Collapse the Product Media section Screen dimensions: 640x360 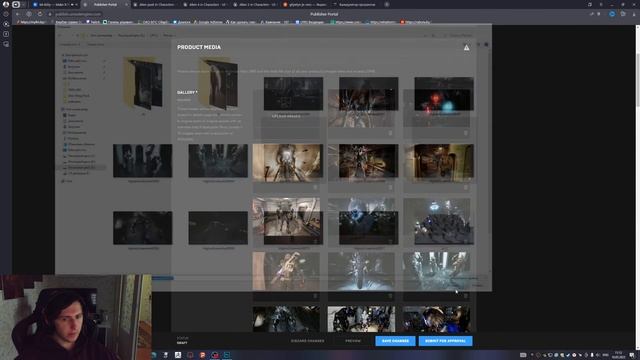(x=466, y=48)
